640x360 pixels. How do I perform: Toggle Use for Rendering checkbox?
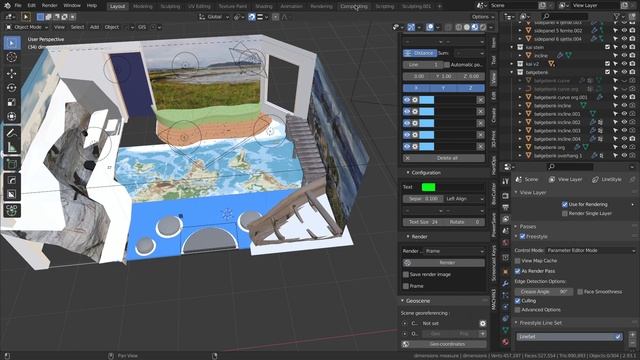tap(564, 204)
